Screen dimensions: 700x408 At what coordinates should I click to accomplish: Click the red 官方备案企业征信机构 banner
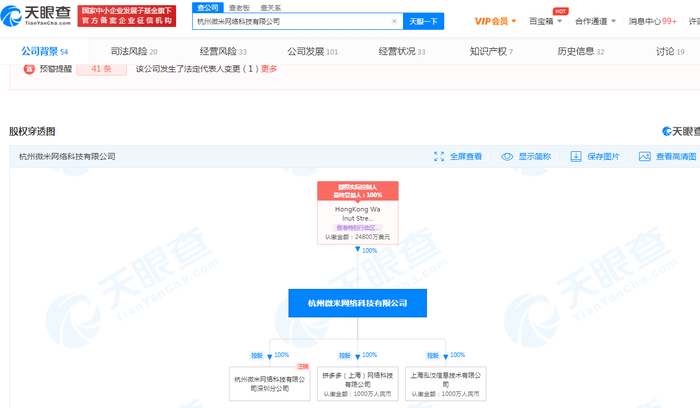click(x=127, y=16)
